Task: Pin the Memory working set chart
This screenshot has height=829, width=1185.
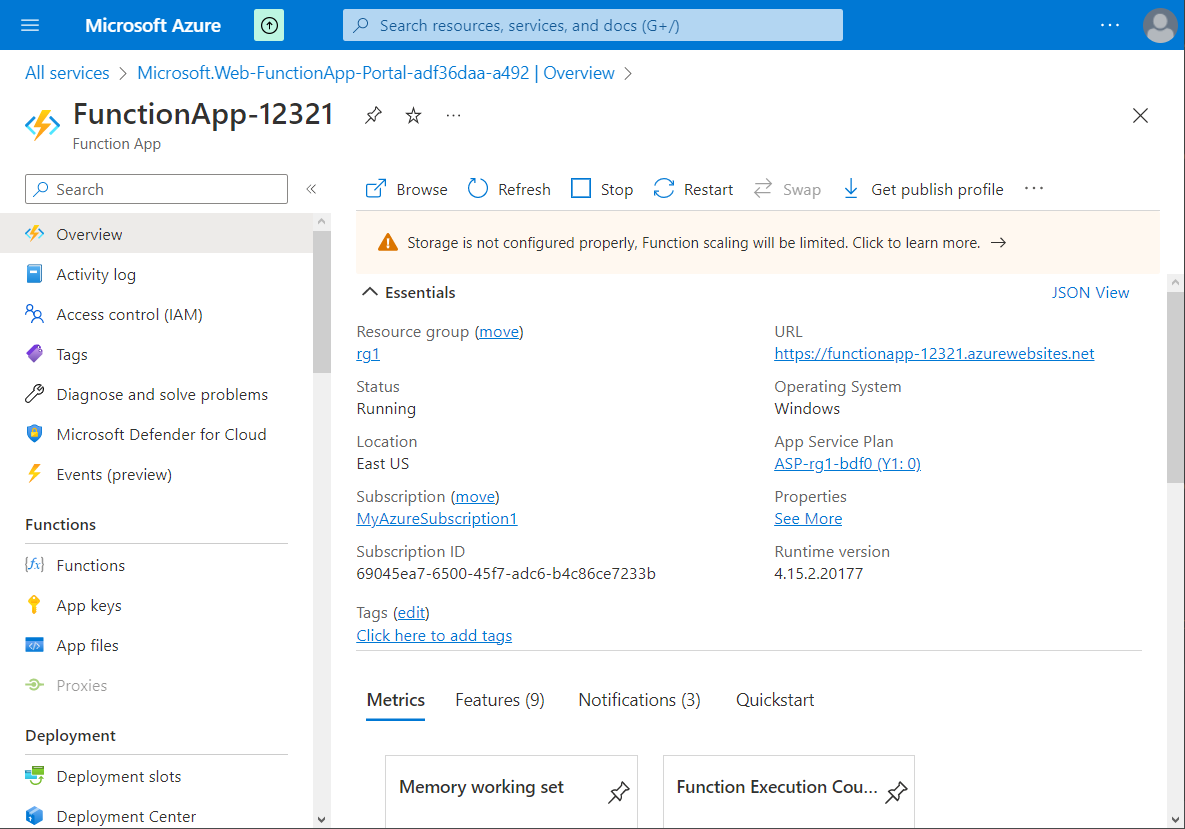Action: [619, 791]
